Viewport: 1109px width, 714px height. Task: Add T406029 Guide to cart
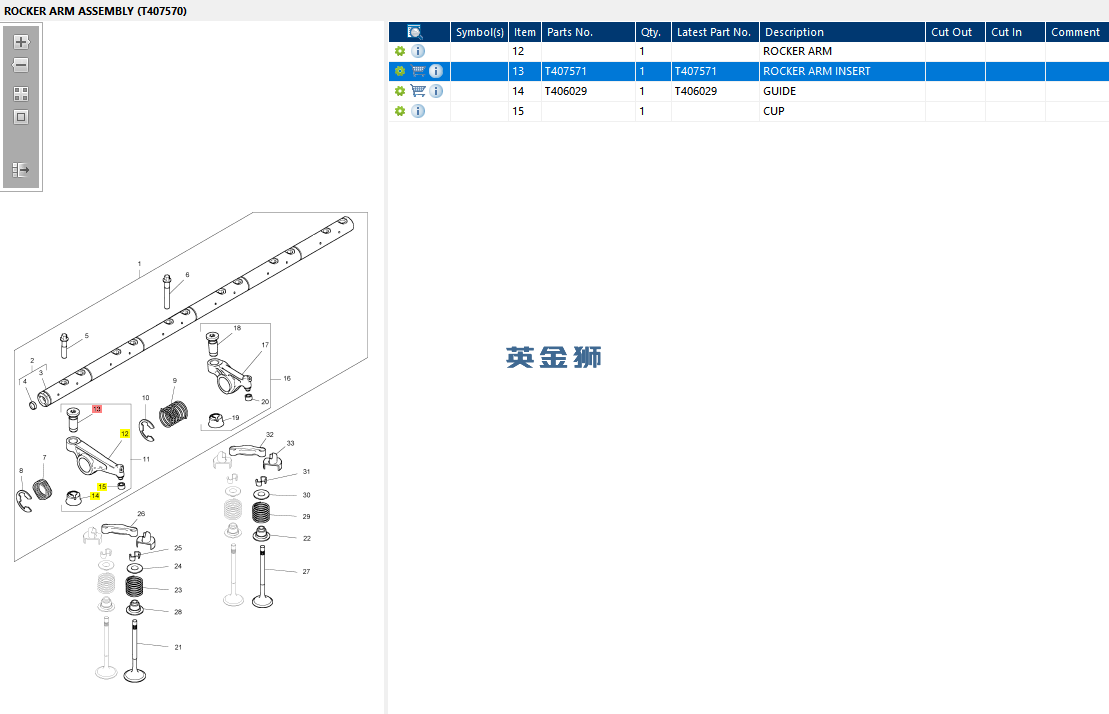click(418, 91)
